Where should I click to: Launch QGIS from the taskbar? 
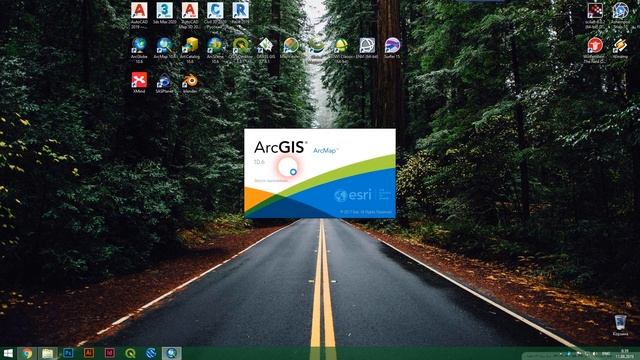tap(130, 353)
